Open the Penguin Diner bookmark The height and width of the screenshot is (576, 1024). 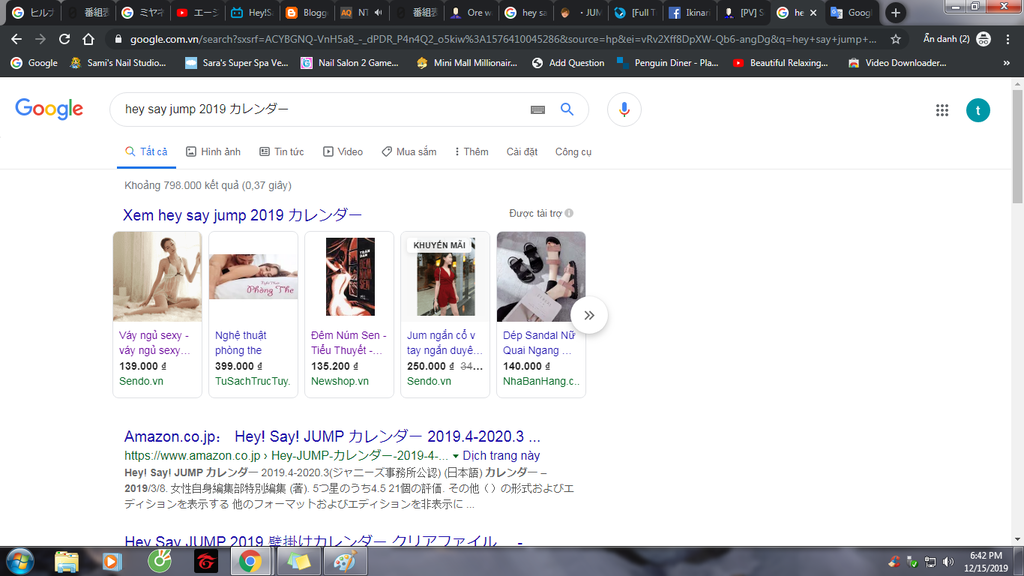(667, 63)
